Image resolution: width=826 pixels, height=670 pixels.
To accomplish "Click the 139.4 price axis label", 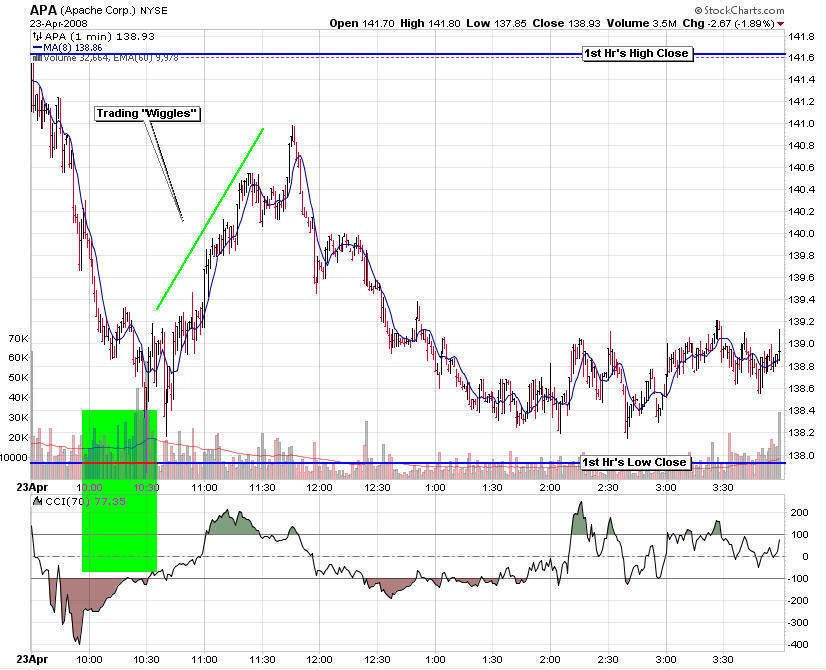I will (801, 300).
